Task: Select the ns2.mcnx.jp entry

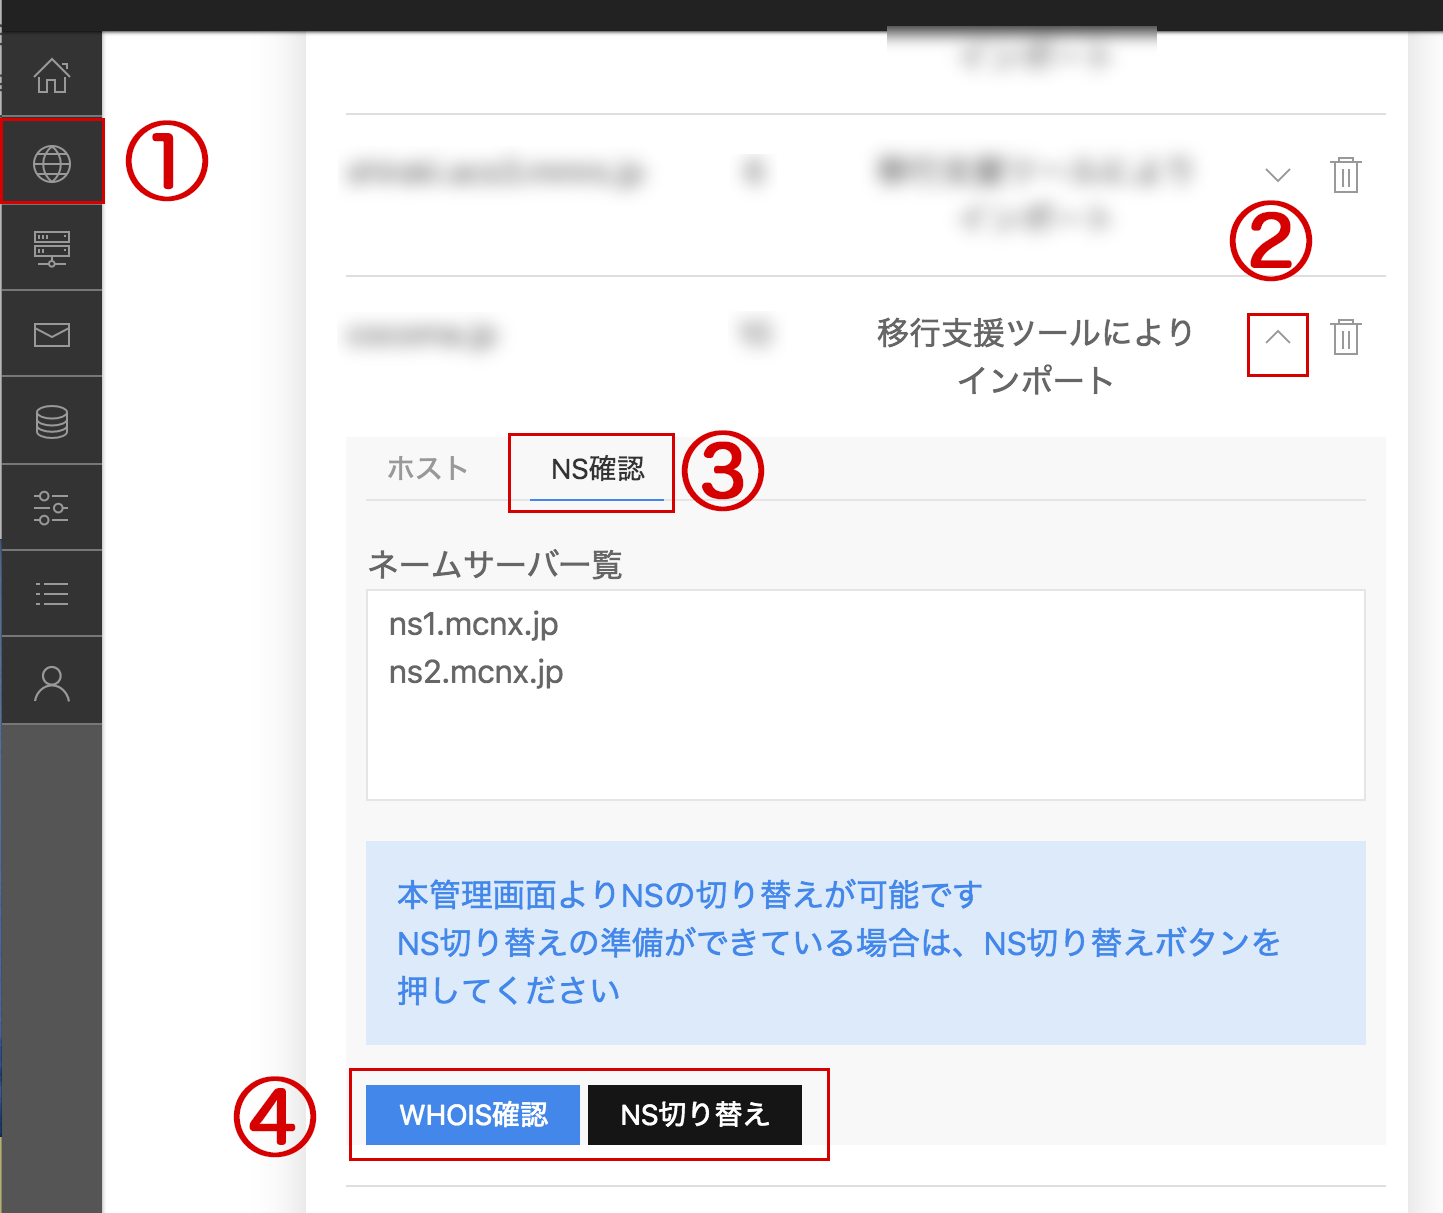Action: [476, 672]
